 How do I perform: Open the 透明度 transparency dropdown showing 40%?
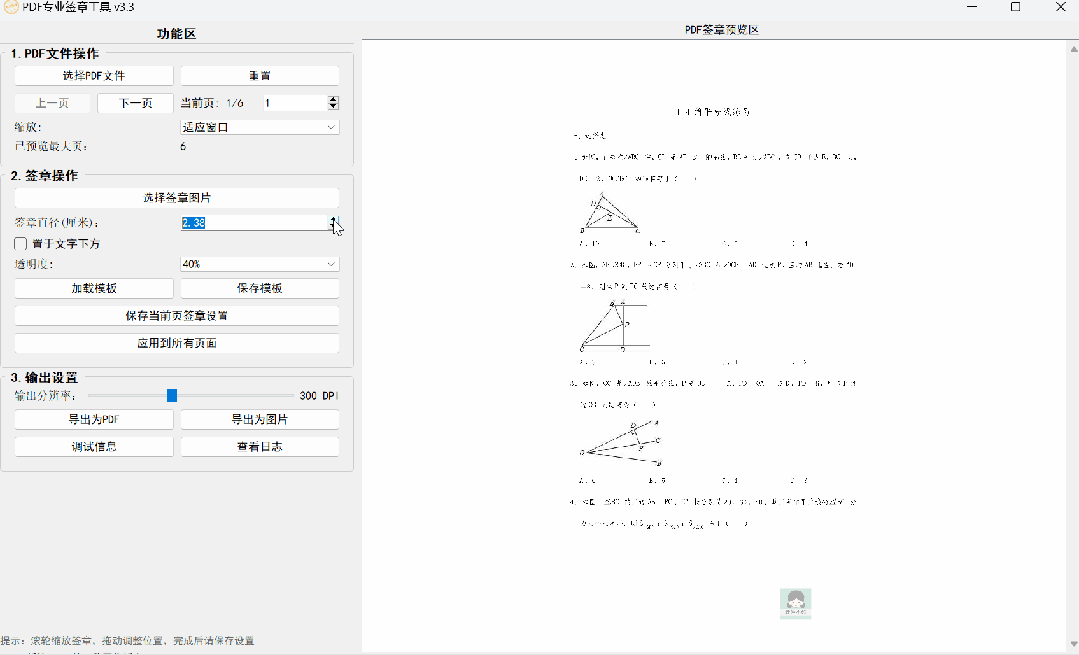pos(259,263)
